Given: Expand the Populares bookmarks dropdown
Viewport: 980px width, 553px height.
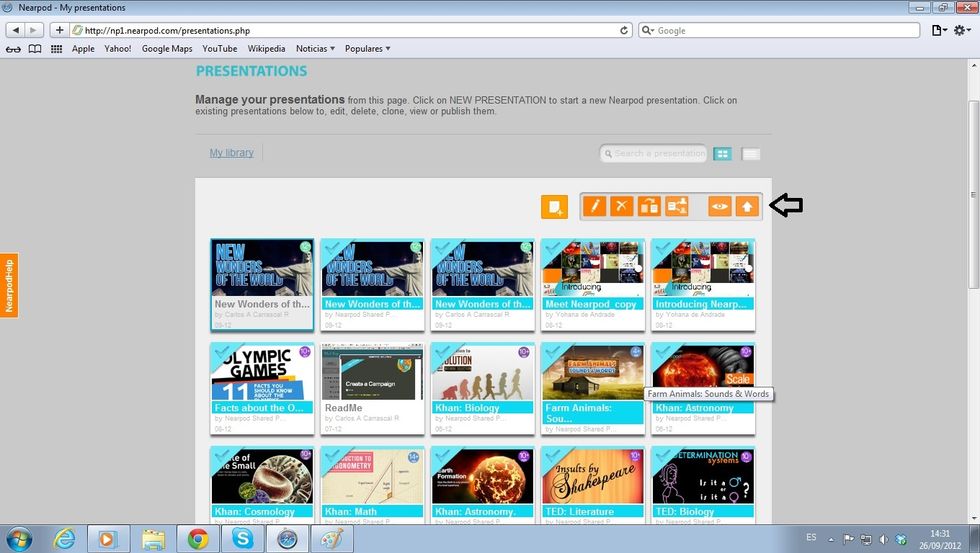Looking at the screenshot, I should 368,49.
